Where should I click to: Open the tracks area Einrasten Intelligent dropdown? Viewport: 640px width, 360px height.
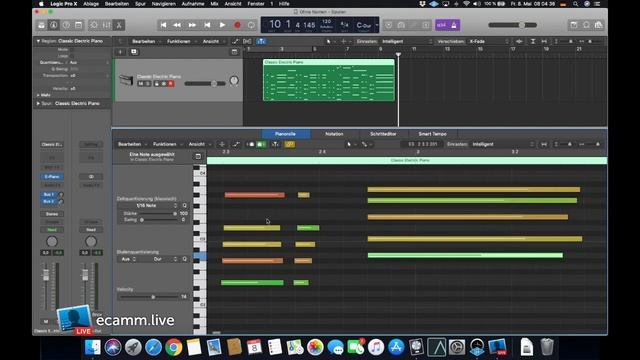tap(407, 41)
